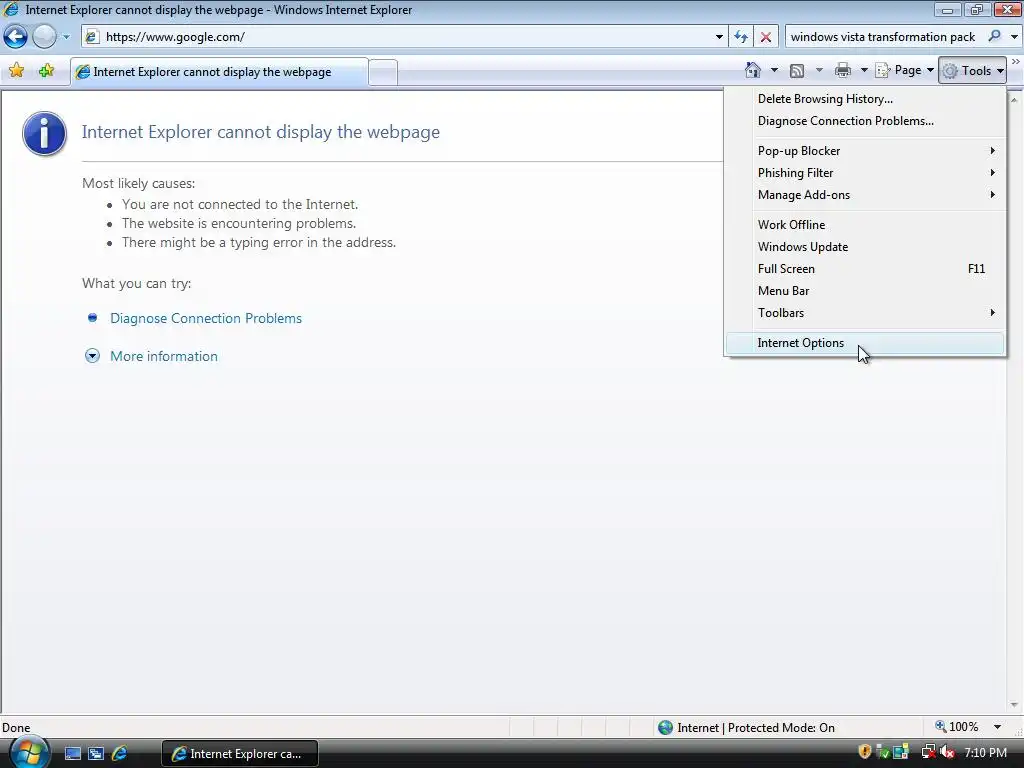Expand the address bar history dropdown

tap(719, 37)
